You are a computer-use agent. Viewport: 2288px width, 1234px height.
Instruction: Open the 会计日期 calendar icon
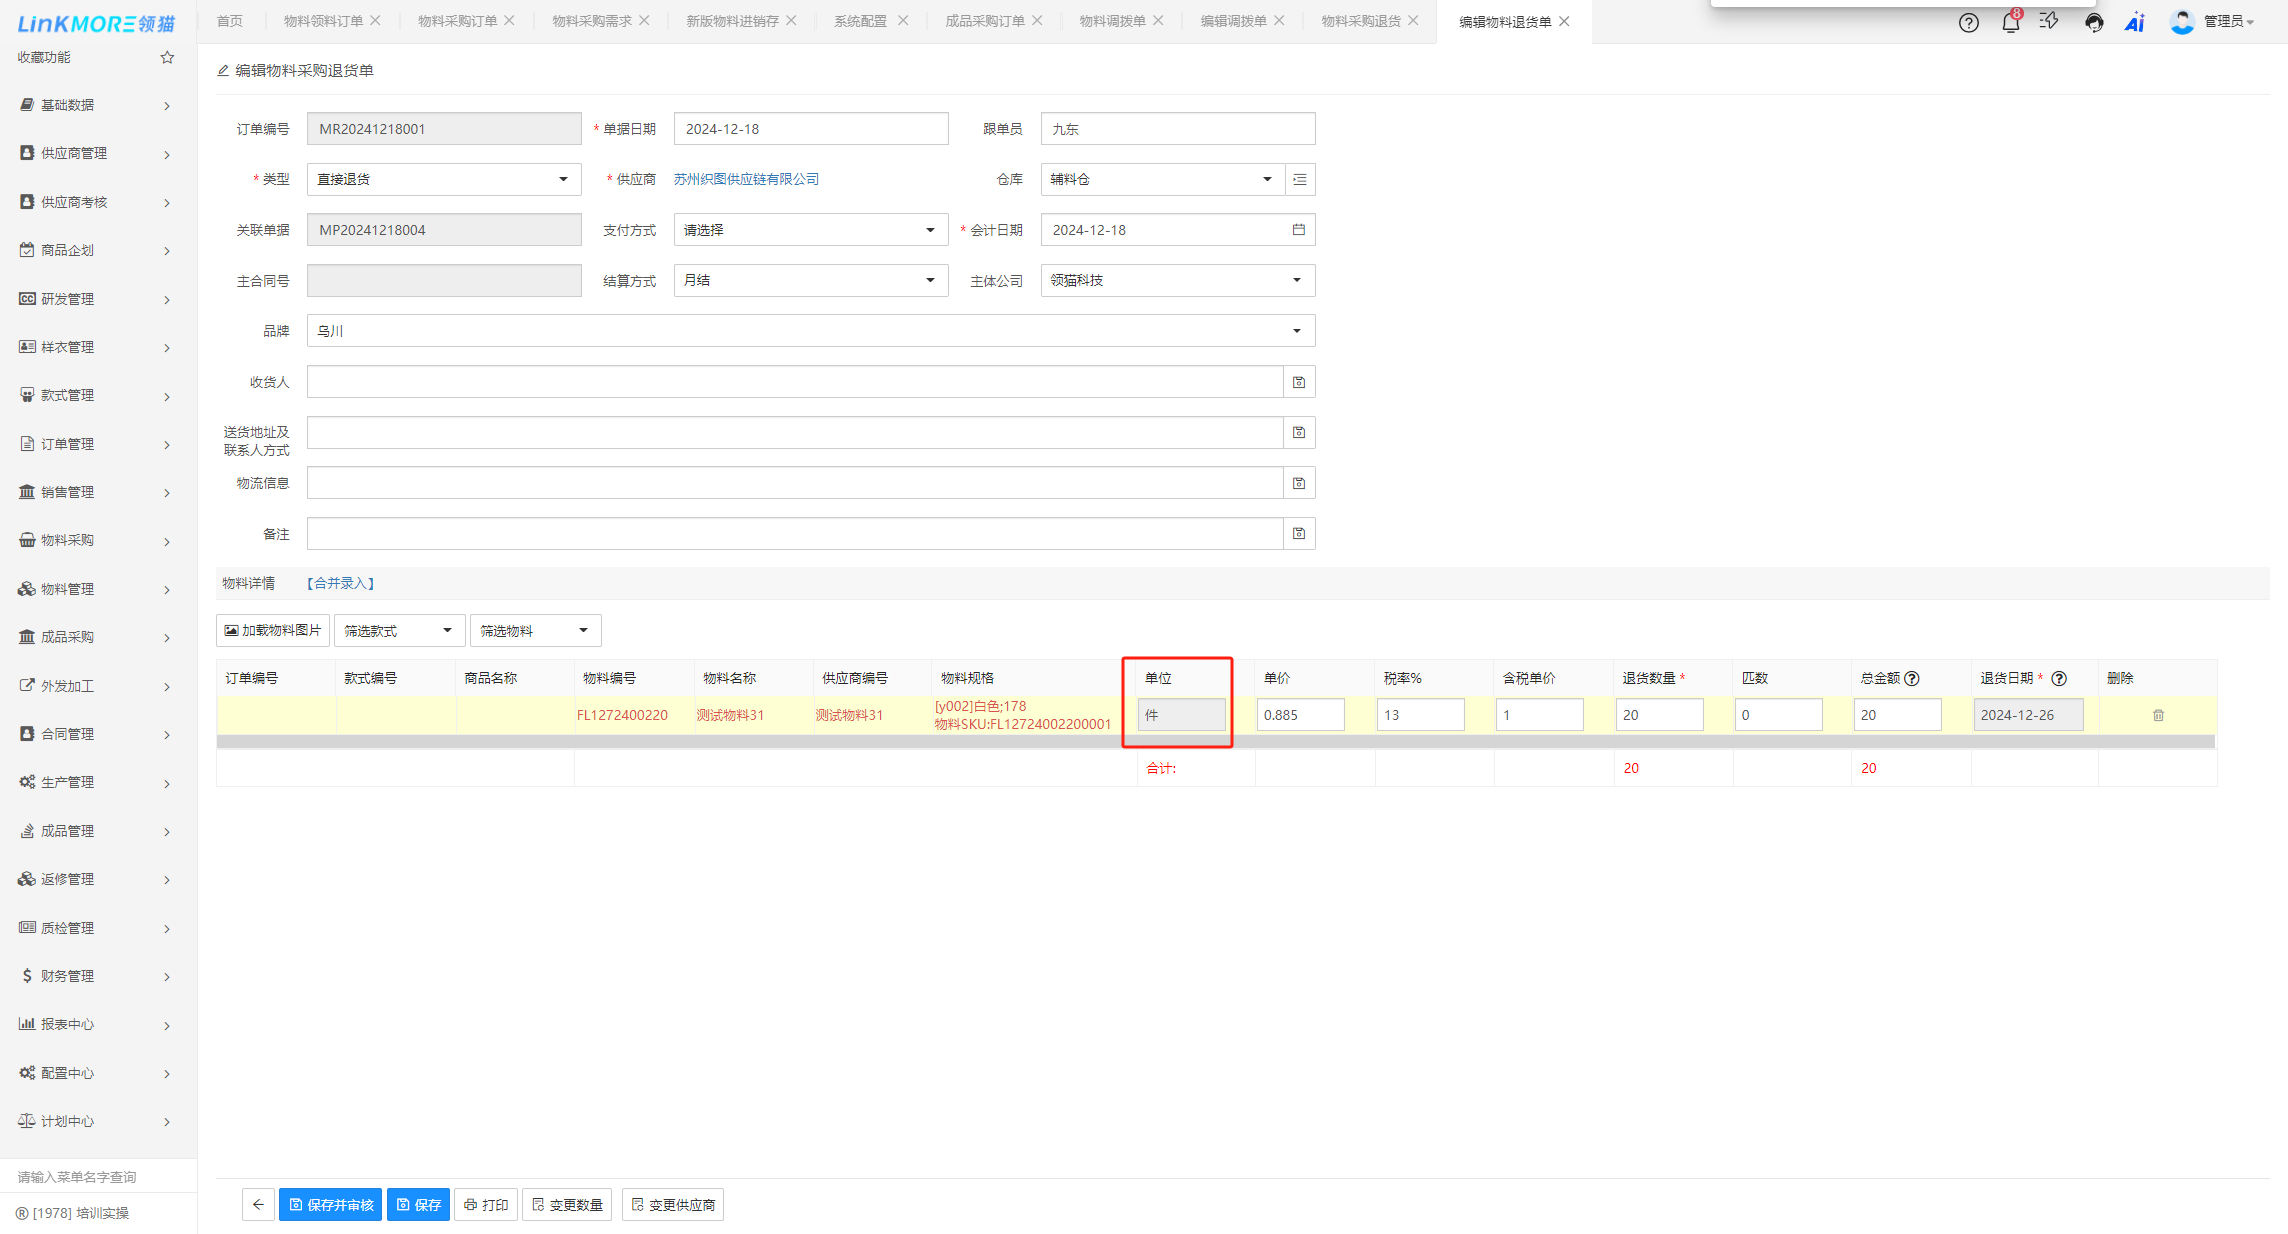pos(1298,230)
